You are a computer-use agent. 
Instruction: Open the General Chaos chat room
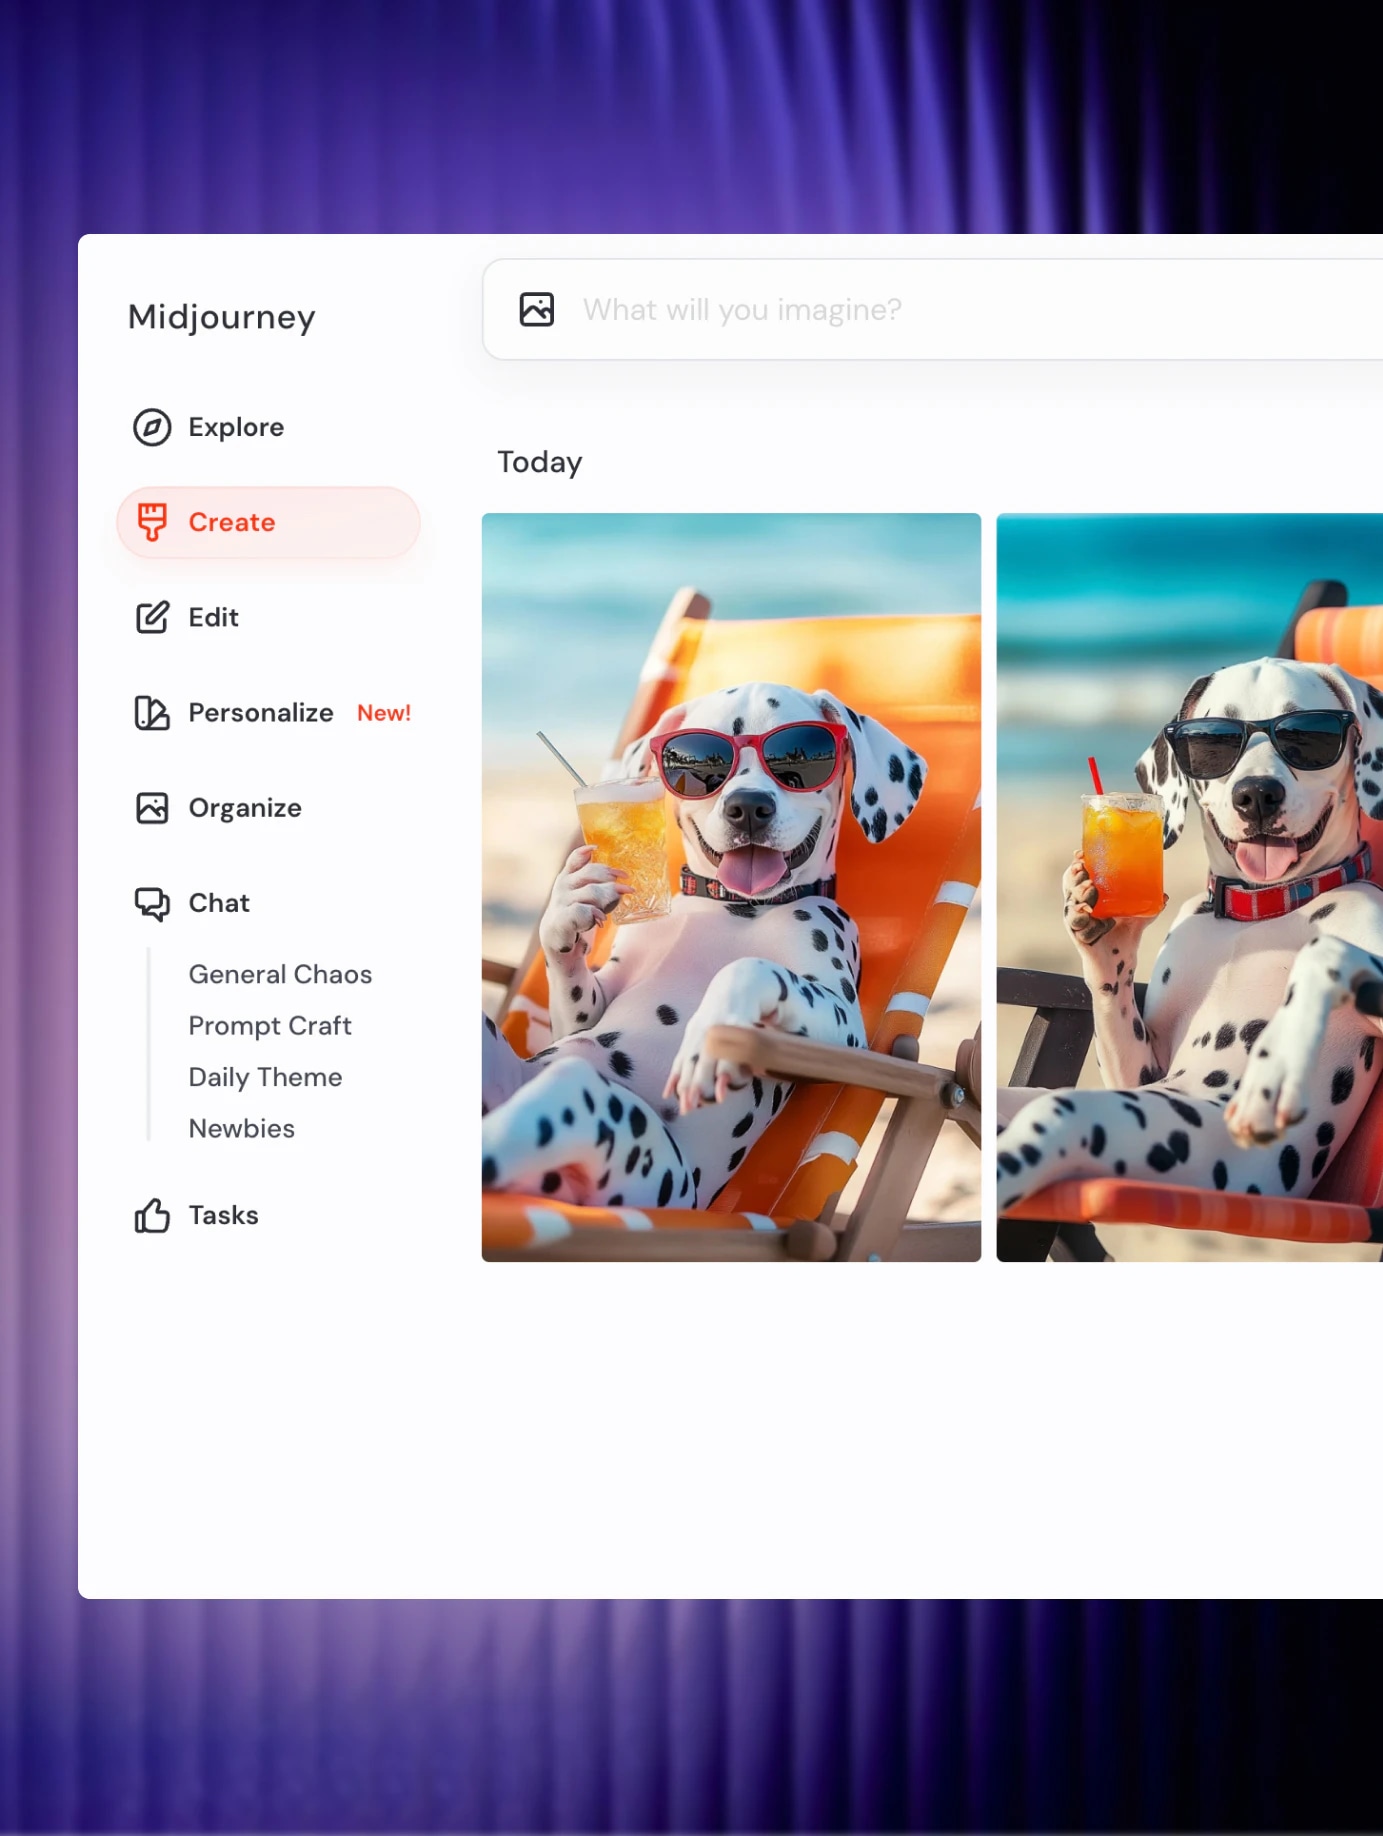tap(280, 974)
